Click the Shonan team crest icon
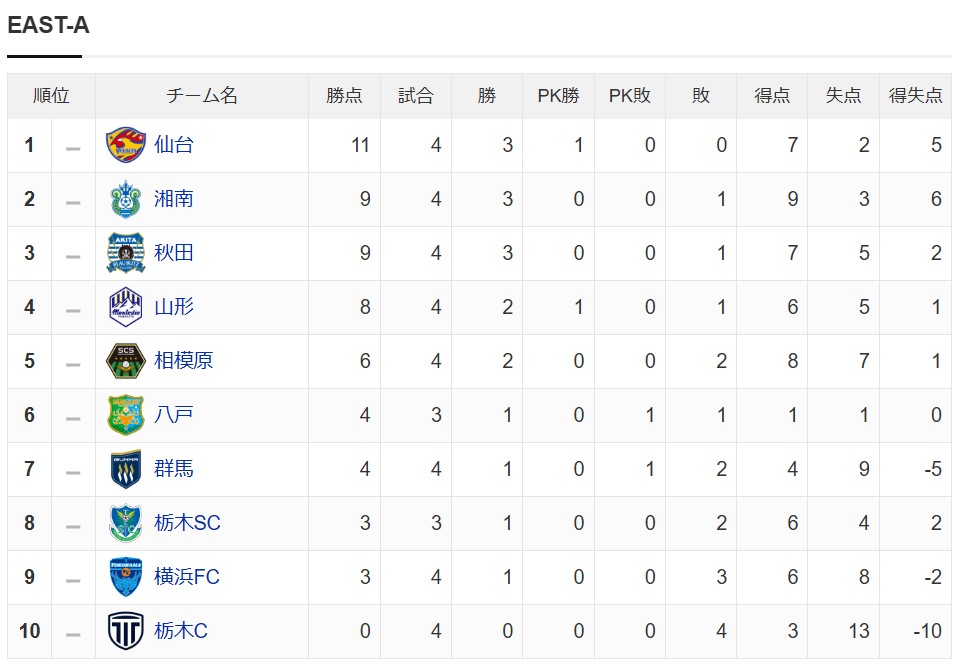958x668 pixels. coord(126,199)
